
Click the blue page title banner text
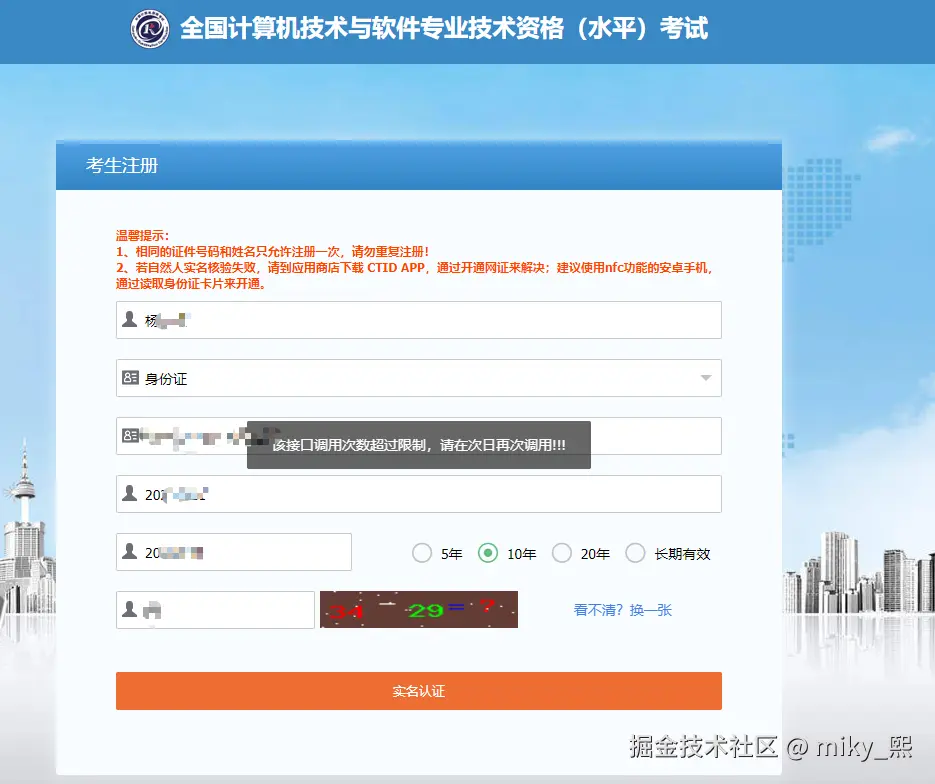(443, 30)
